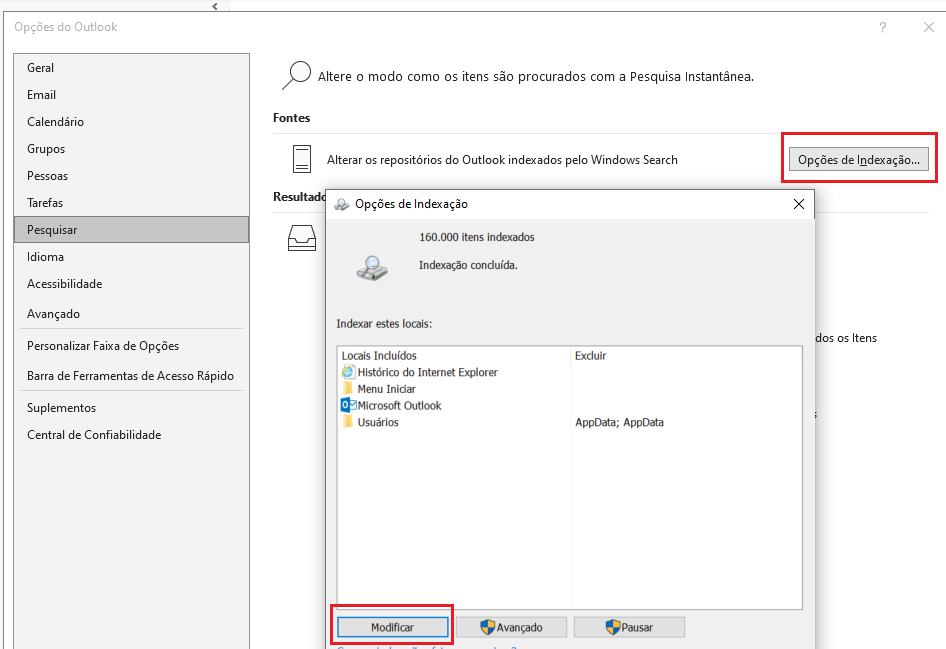Image resolution: width=946 pixels, height=649 pixels.
Task: Click the "Indexar estes locais:" label
Action: (x=384, y=323)
